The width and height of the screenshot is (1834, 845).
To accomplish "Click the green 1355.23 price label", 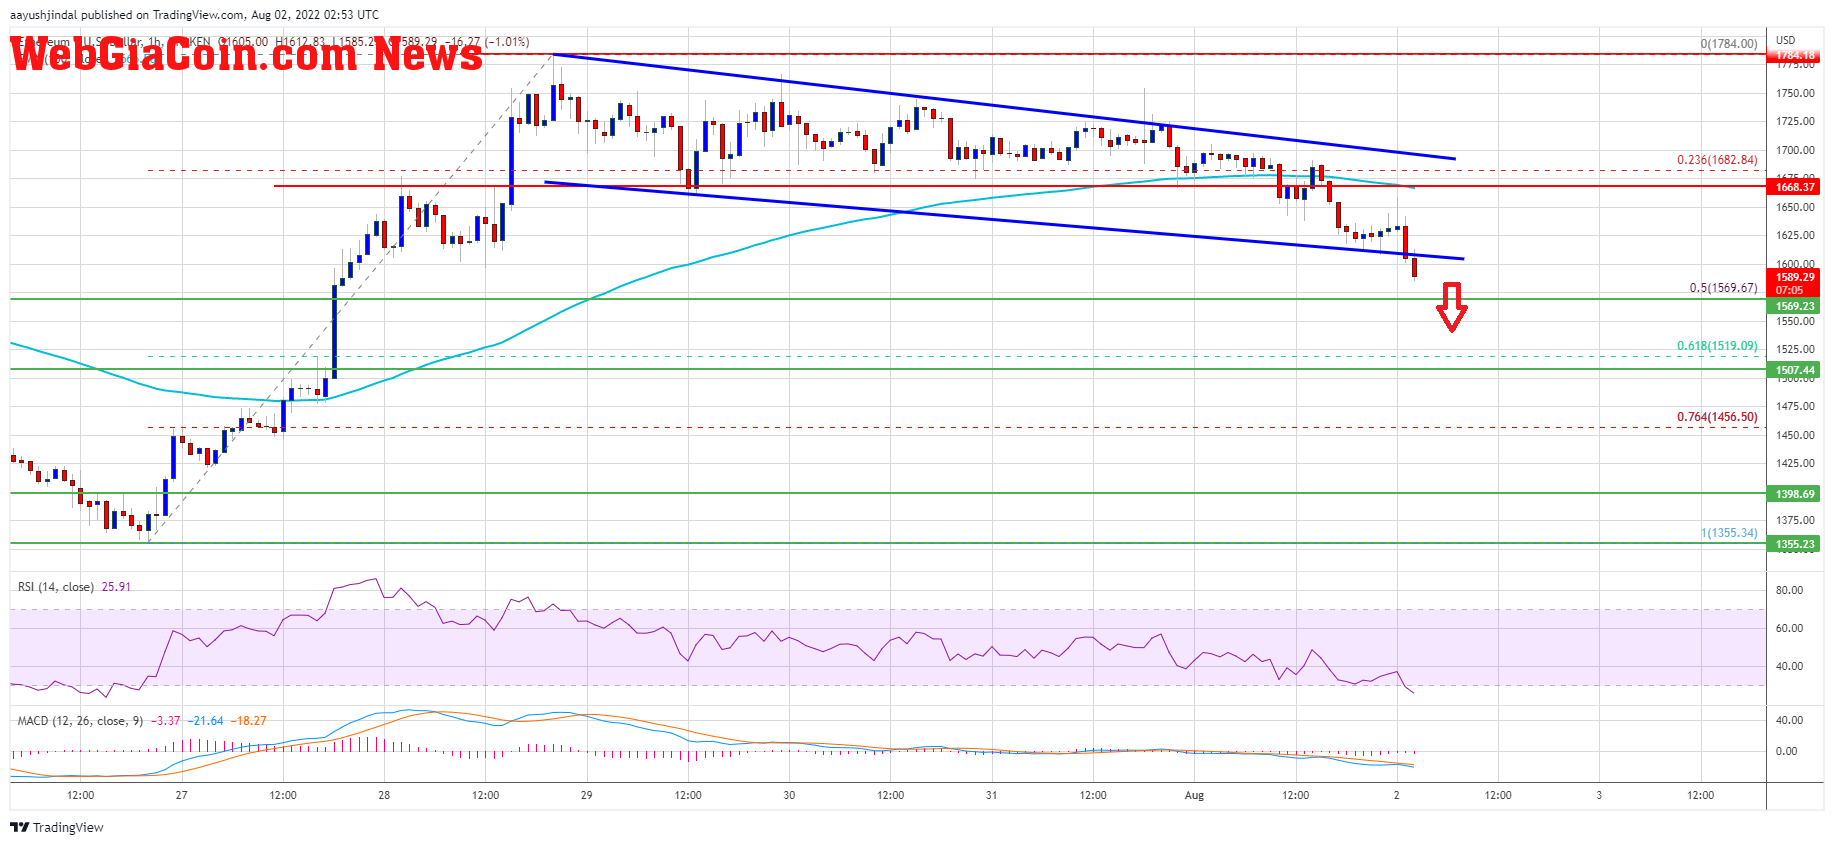I will [1795, 544].
